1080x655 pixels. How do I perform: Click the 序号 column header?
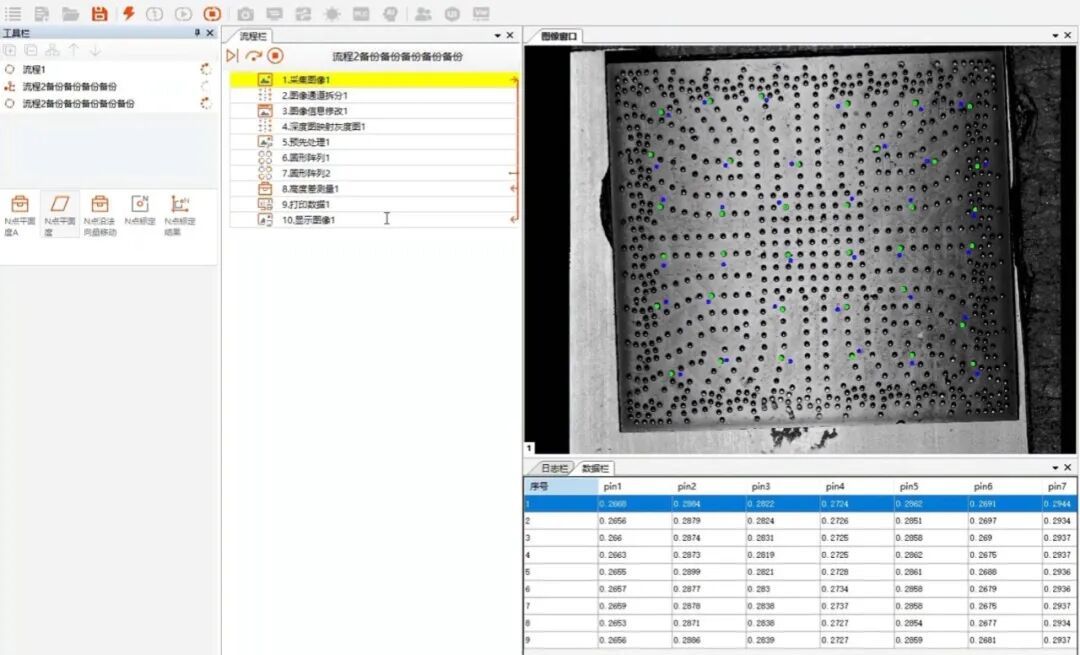[561, 486]
